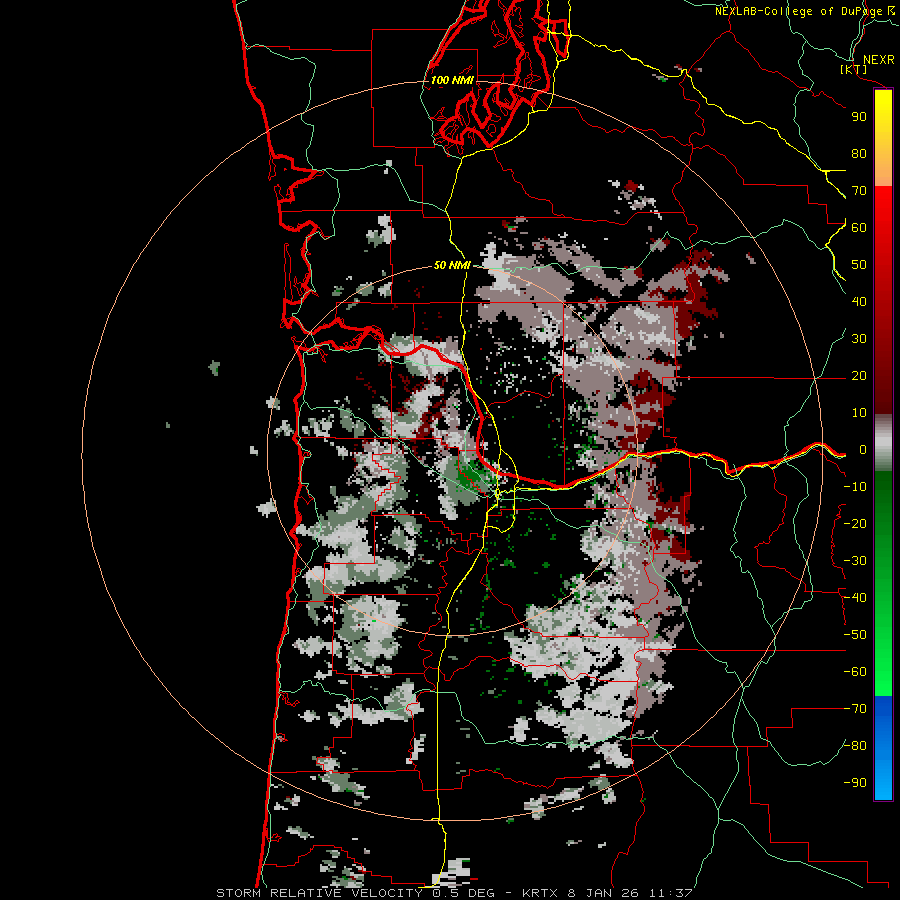Click the -20 knot scale label
This screenshot has height=900, width=900.
(x=855, y=523)
